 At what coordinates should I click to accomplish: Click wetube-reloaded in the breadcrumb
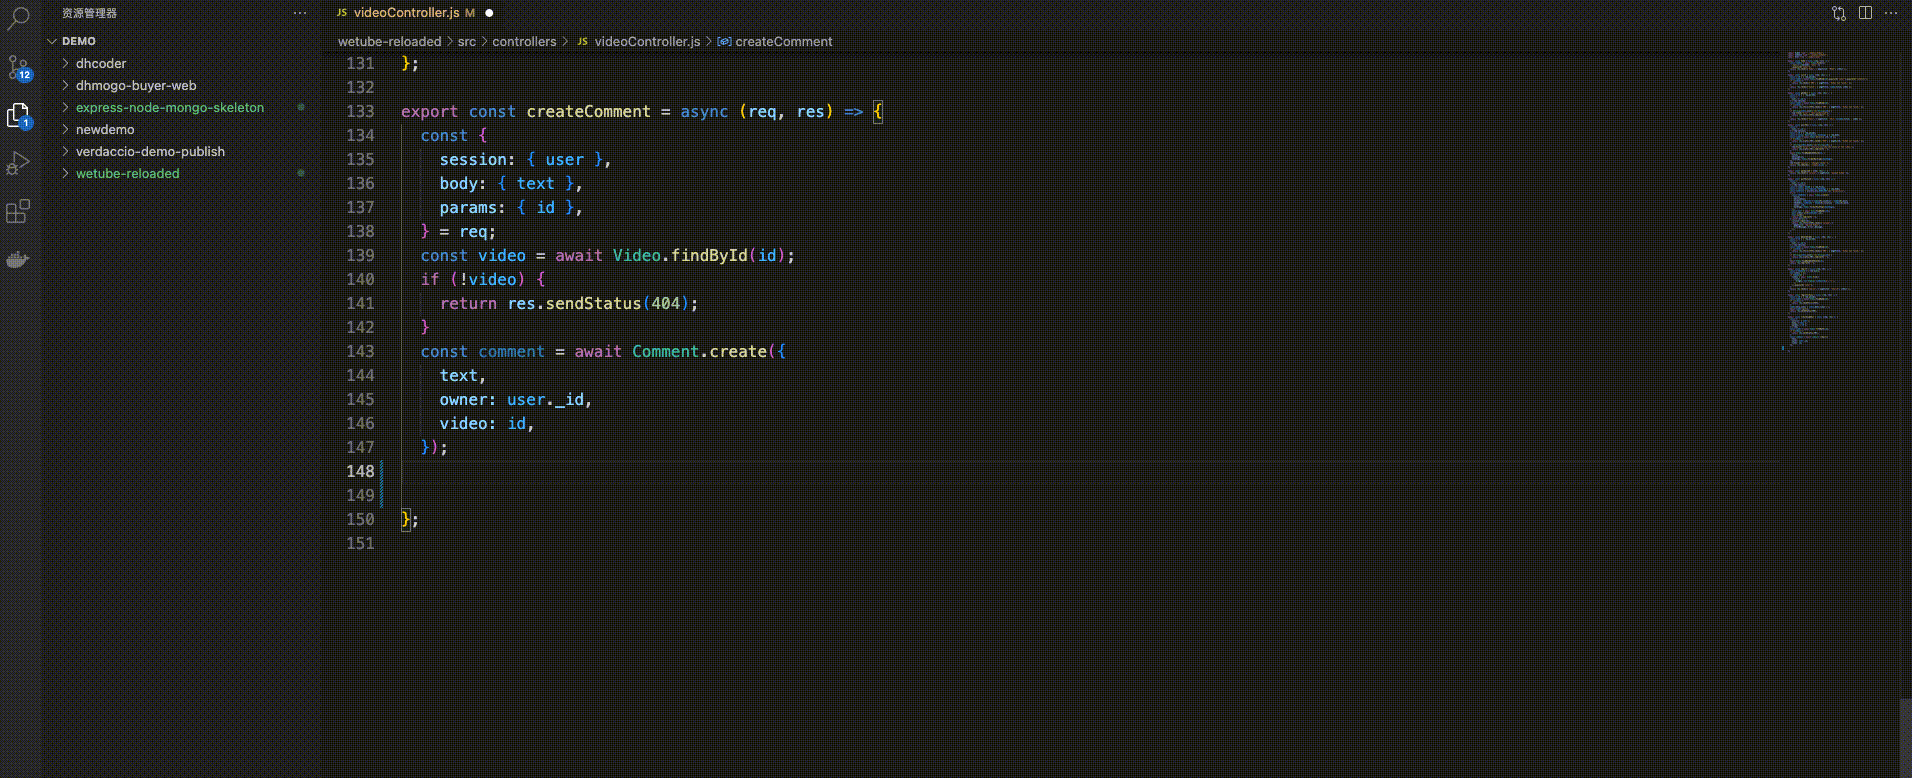389,41
